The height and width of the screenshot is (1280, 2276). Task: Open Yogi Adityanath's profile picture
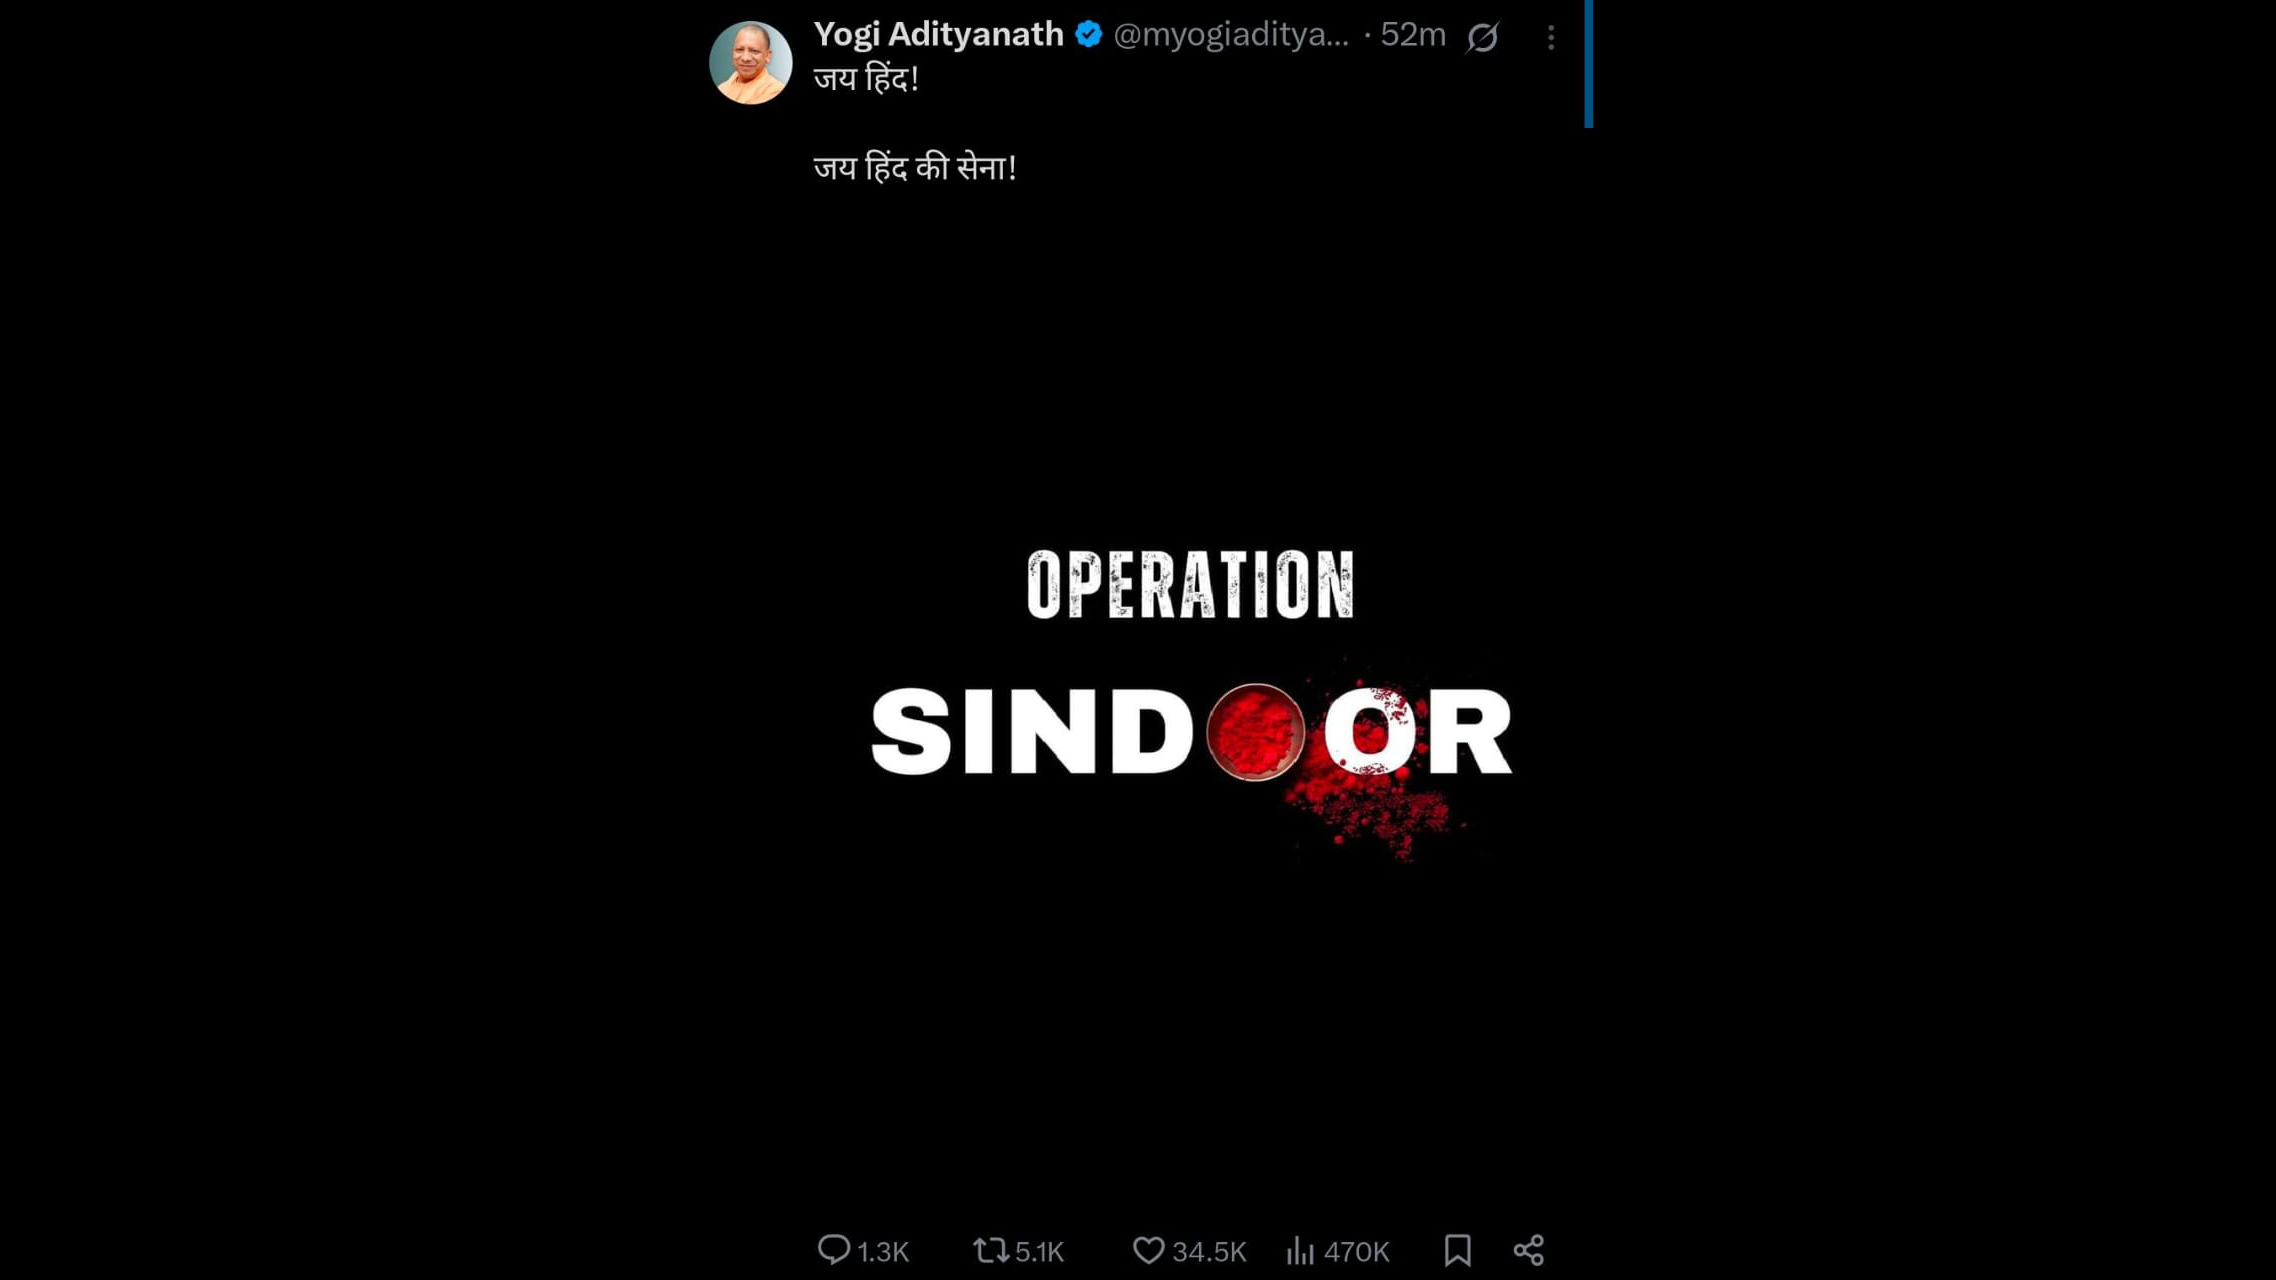[750, 62]
